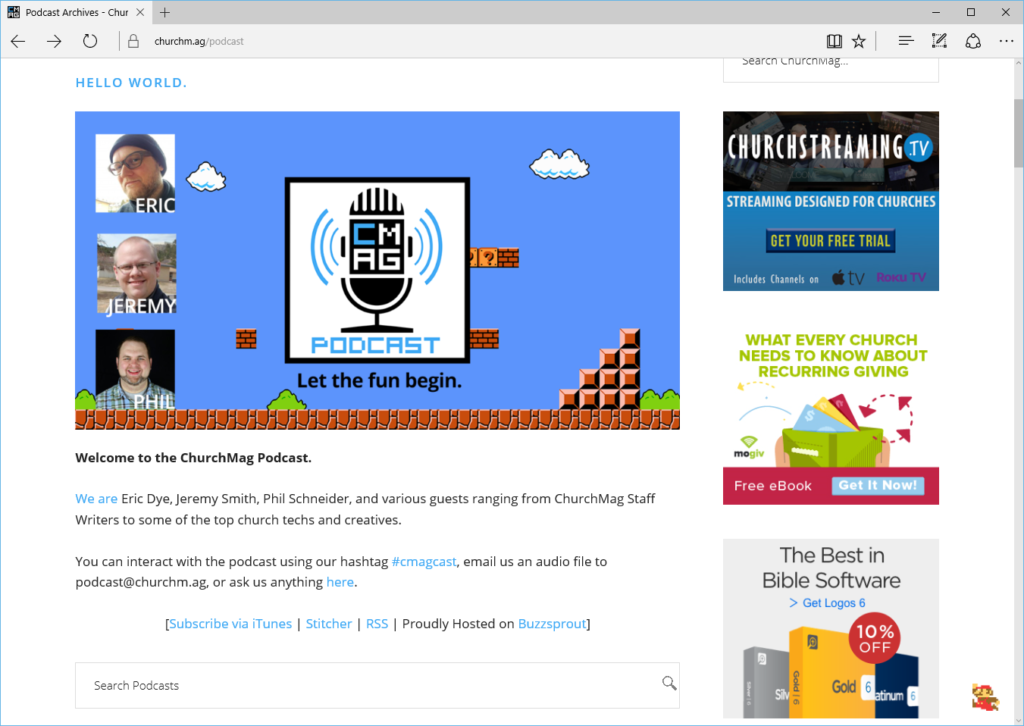Click the podcast@churchm.ag email text
This screenshot has height=726, width=1024.
tap(140, 582)
